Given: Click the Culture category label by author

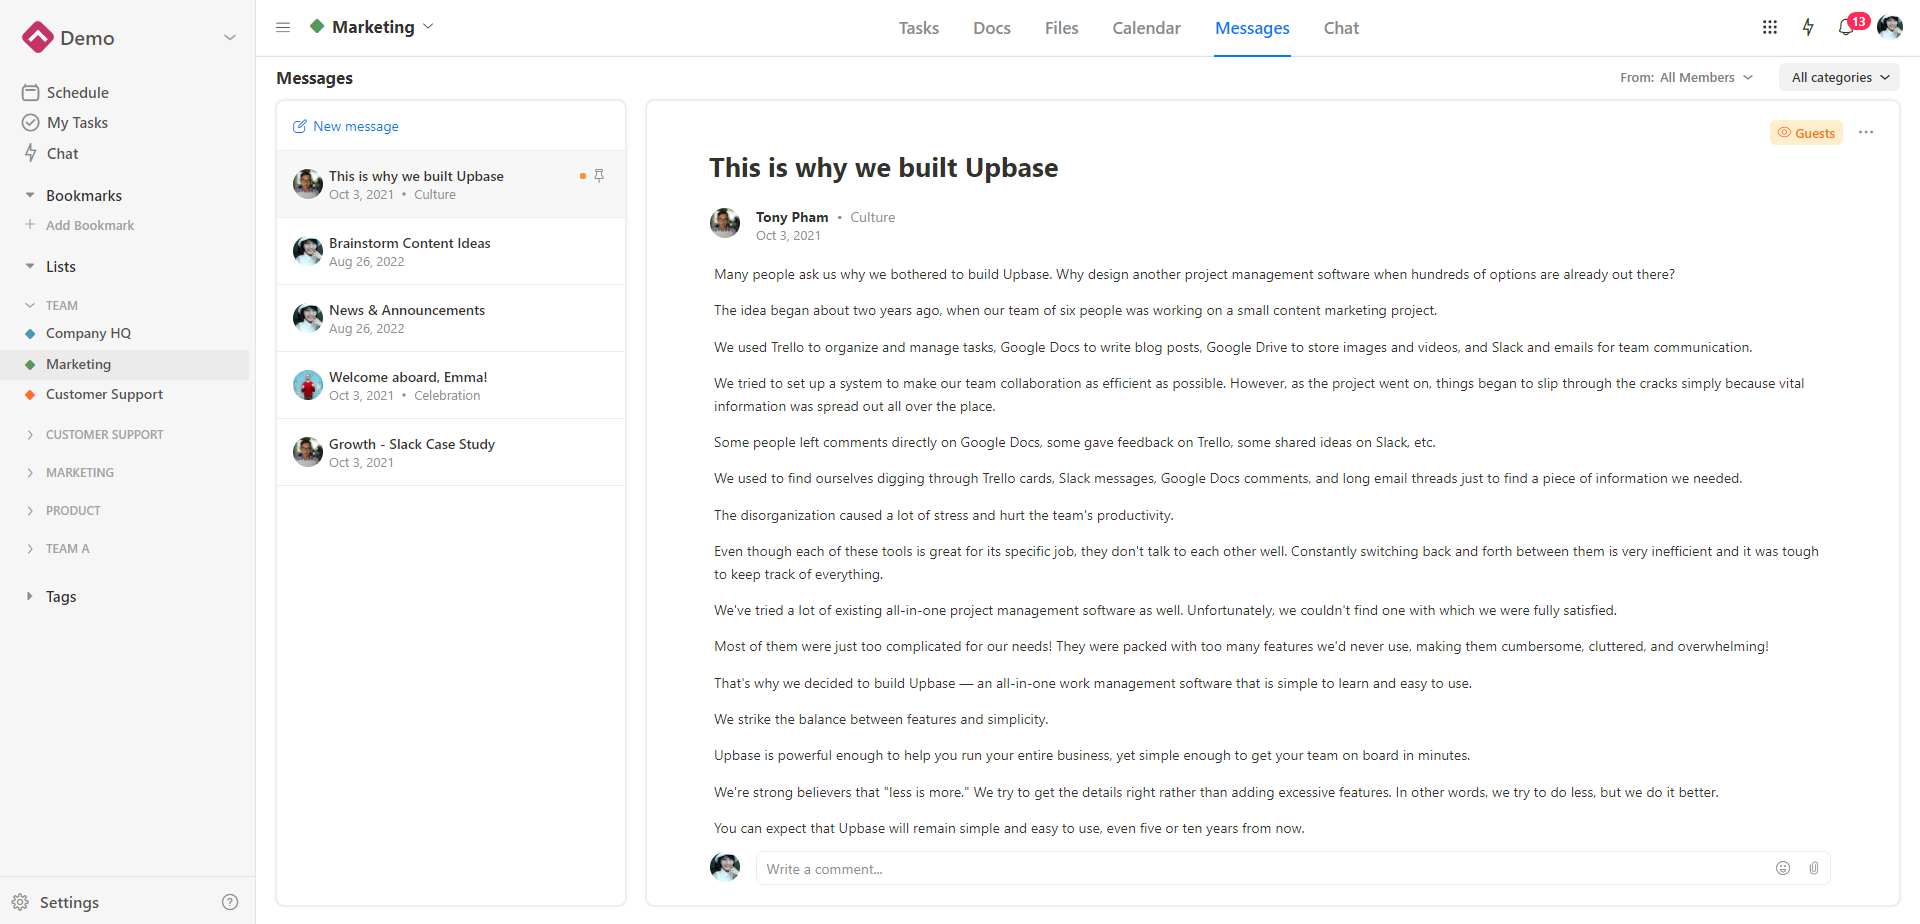Looking at the screenshot, I should (872, 217).
